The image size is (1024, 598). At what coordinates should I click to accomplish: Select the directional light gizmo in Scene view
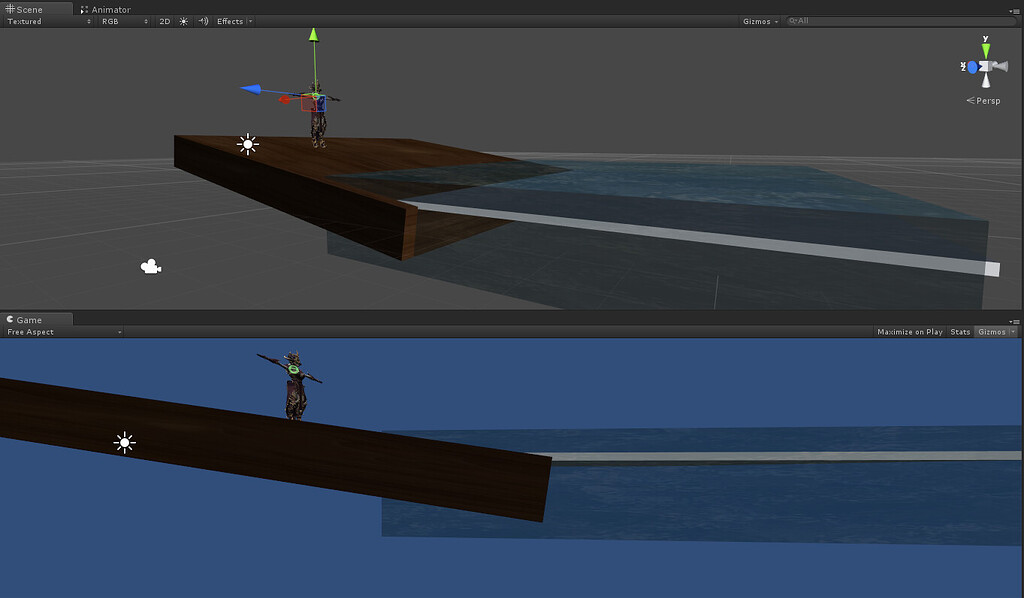[247, 144]
